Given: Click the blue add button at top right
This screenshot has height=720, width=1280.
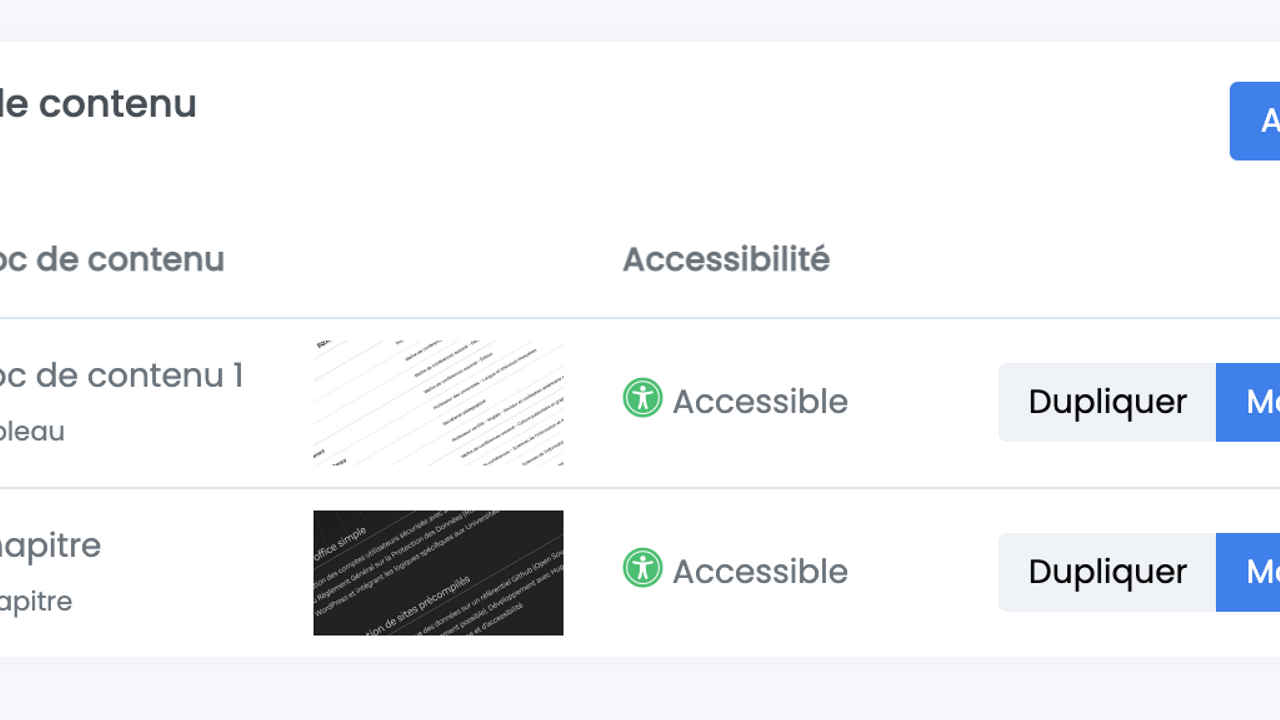Looking at the screenshot, I should point(1256,121).
